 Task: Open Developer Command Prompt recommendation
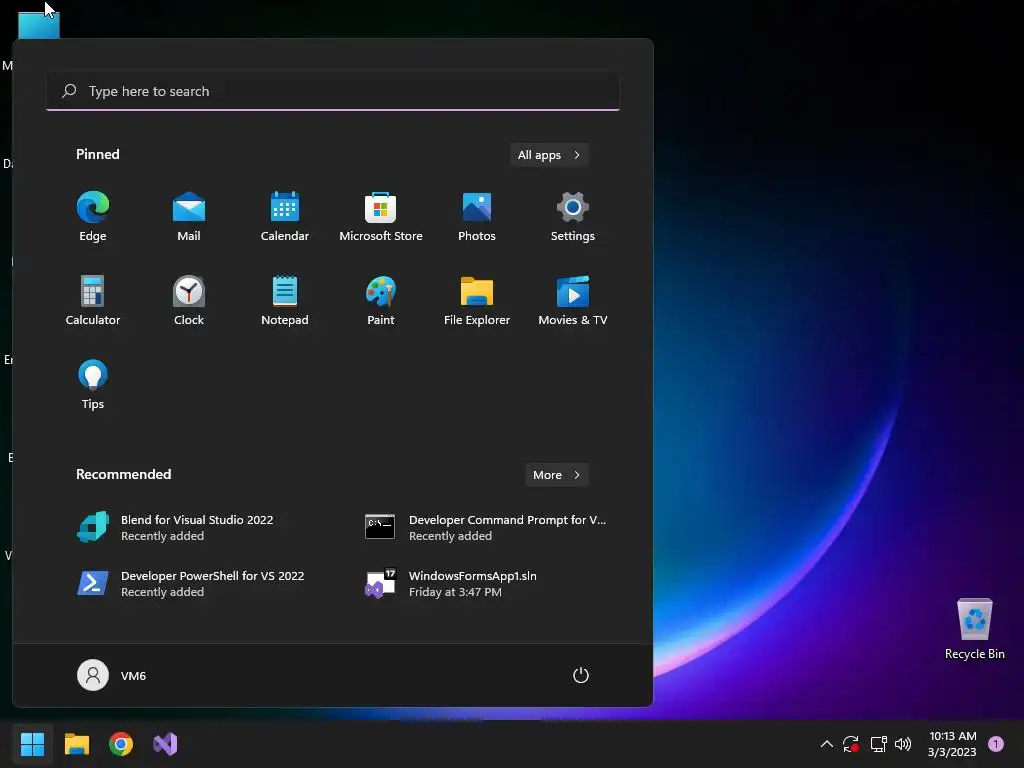[x=484, y=528]
